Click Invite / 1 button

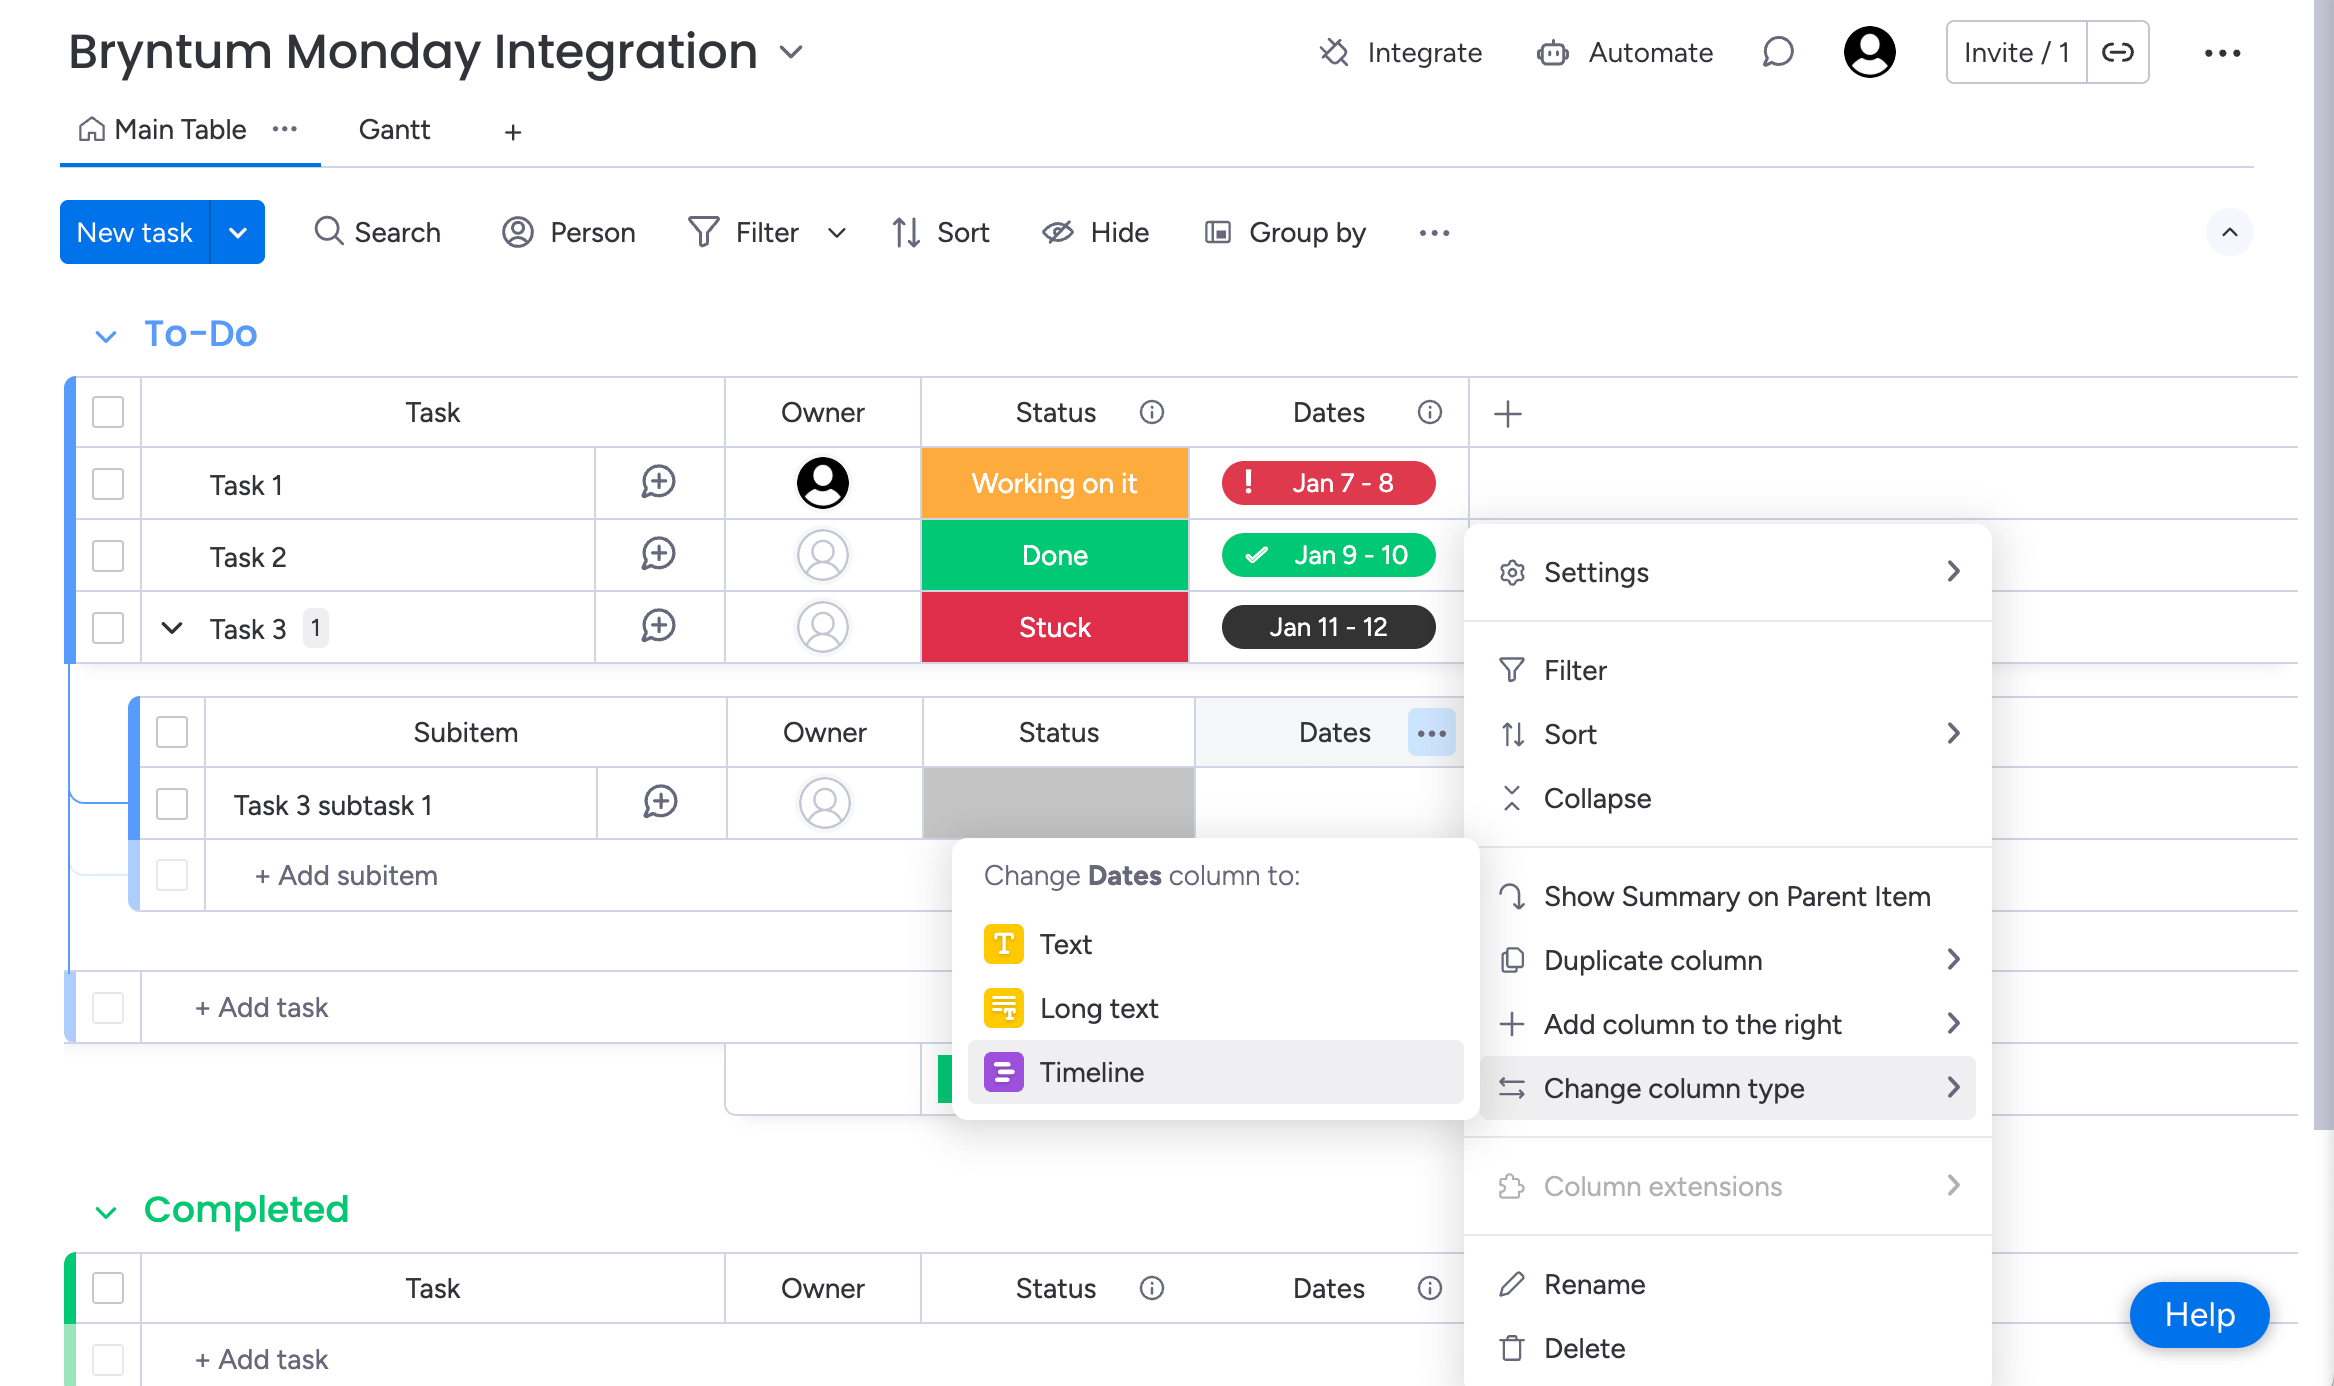[2016, 52]
